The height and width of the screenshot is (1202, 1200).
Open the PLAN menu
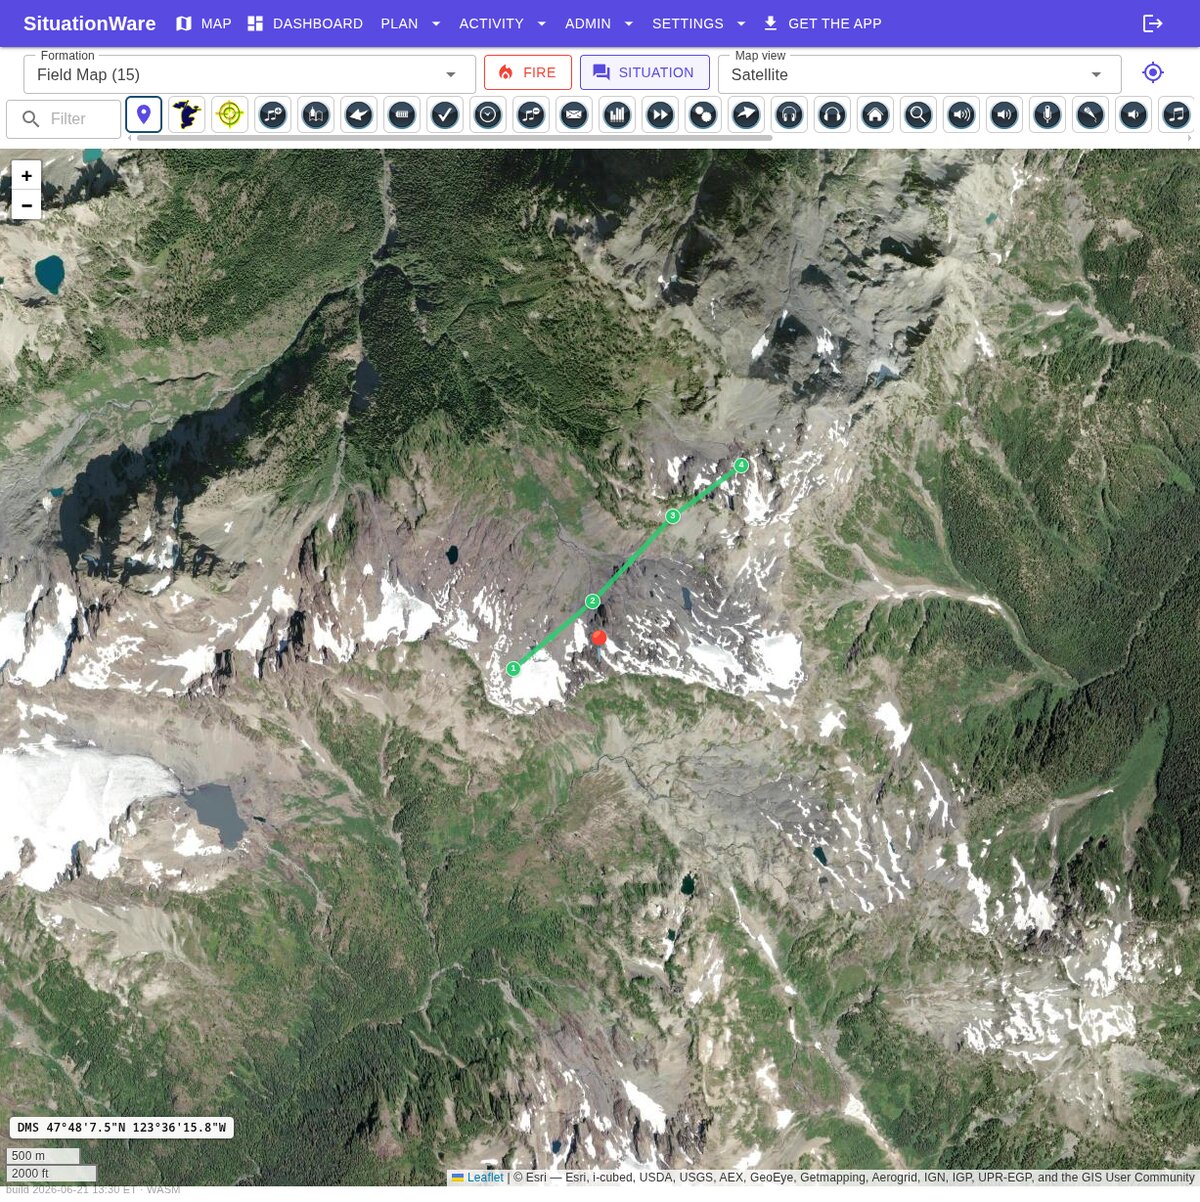click(399, 23)
